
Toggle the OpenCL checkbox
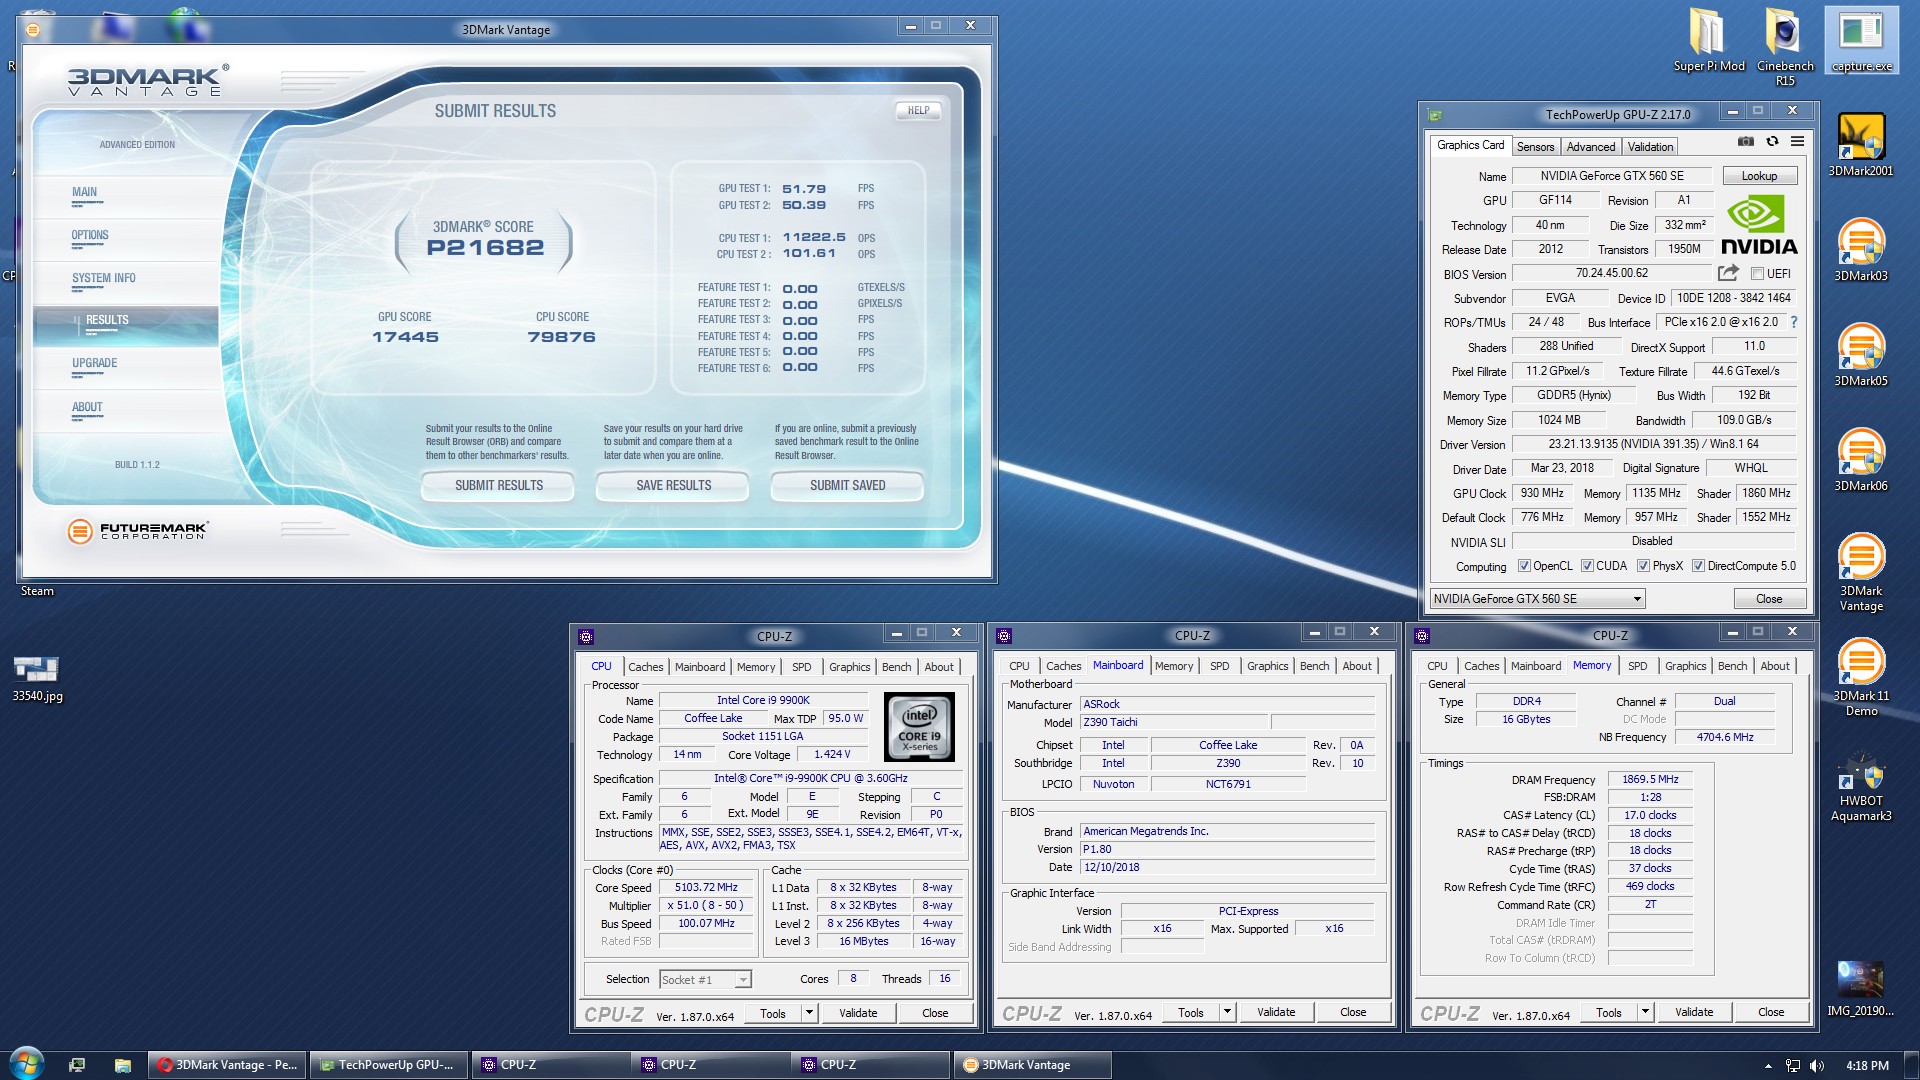[x=1524, y=566]
